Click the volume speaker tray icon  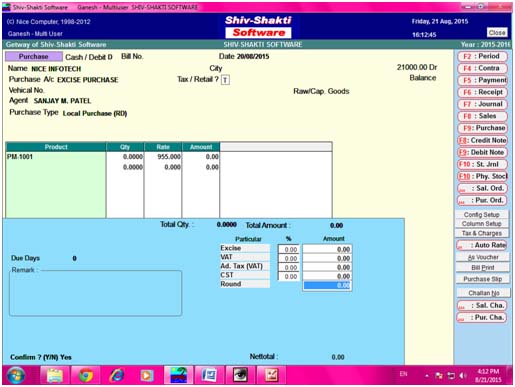[x=463, y=376]
